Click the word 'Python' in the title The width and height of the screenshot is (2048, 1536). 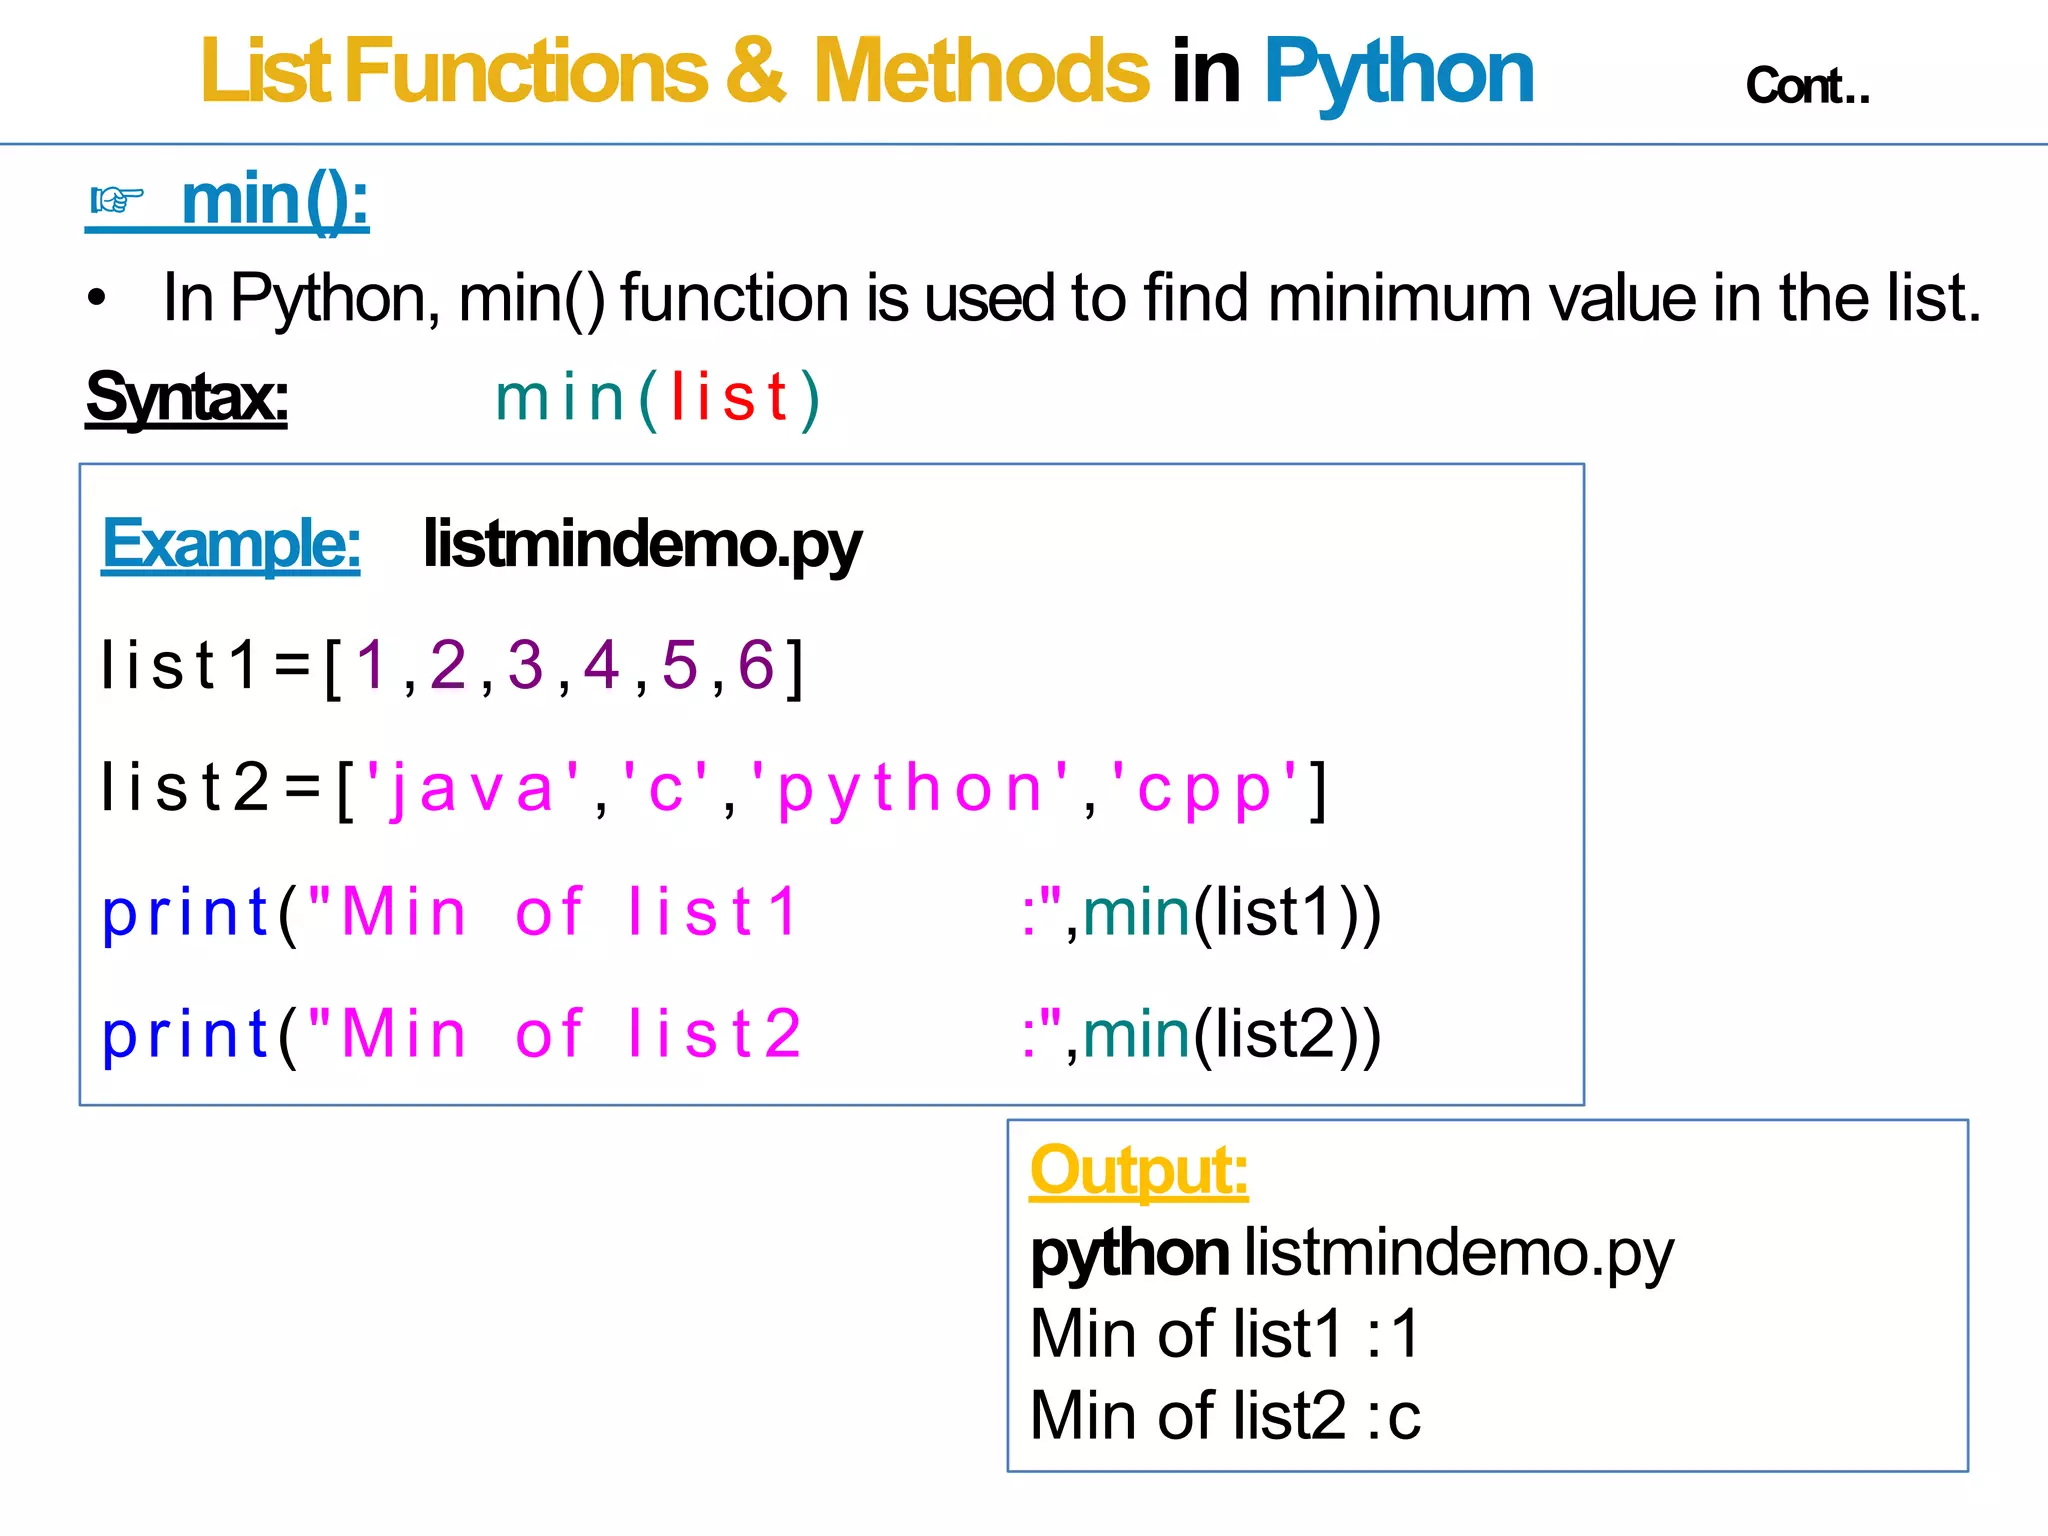tap(1398, 73)
